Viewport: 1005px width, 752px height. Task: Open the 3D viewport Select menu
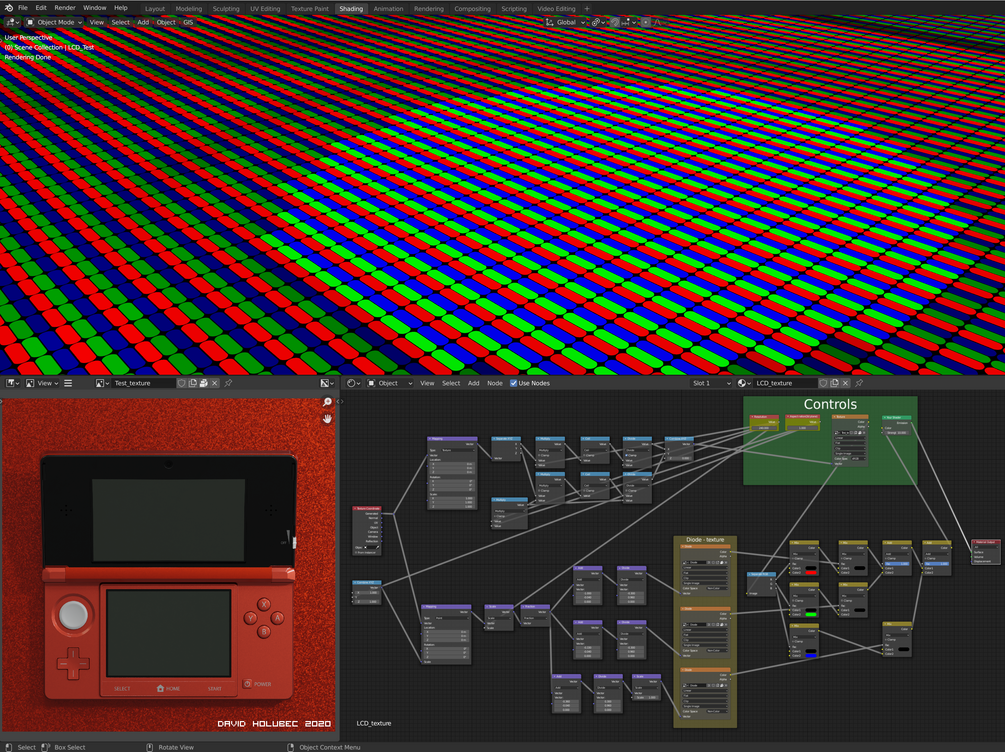coord(120,22)
